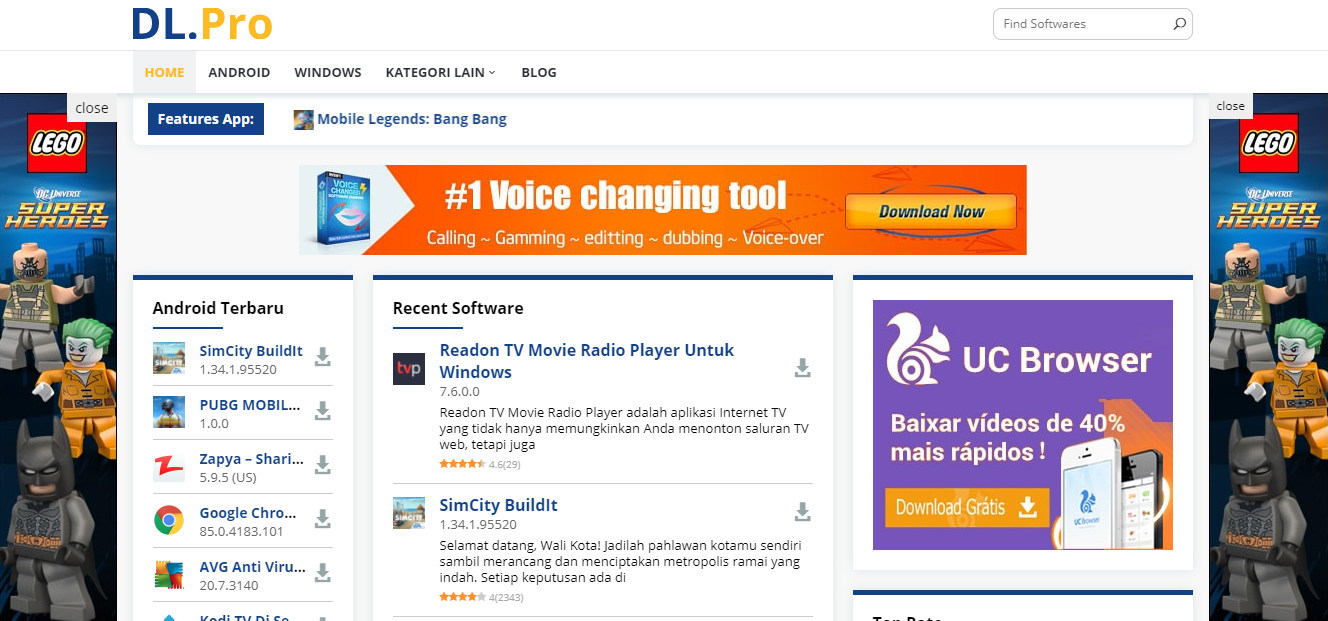The width and height of the screenshot is (1328, 621).
Task: Close the left LEGO side ad
Action: pyautogui.click(x=92, y=107)
